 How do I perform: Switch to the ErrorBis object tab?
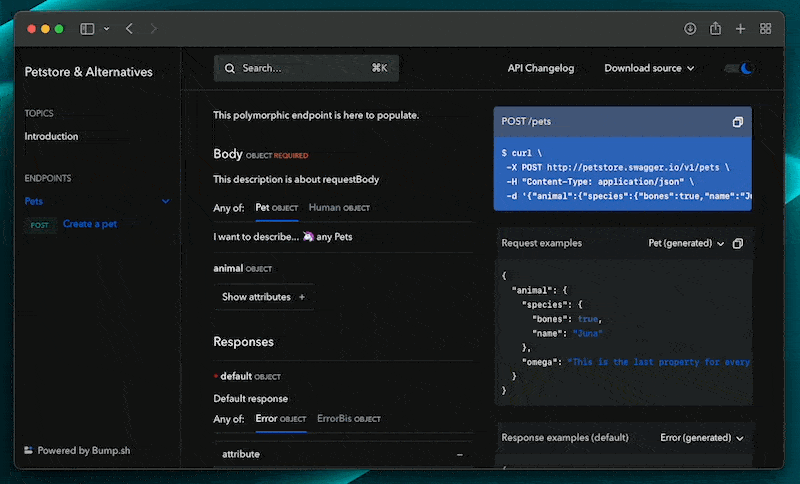tap(349, 419)
